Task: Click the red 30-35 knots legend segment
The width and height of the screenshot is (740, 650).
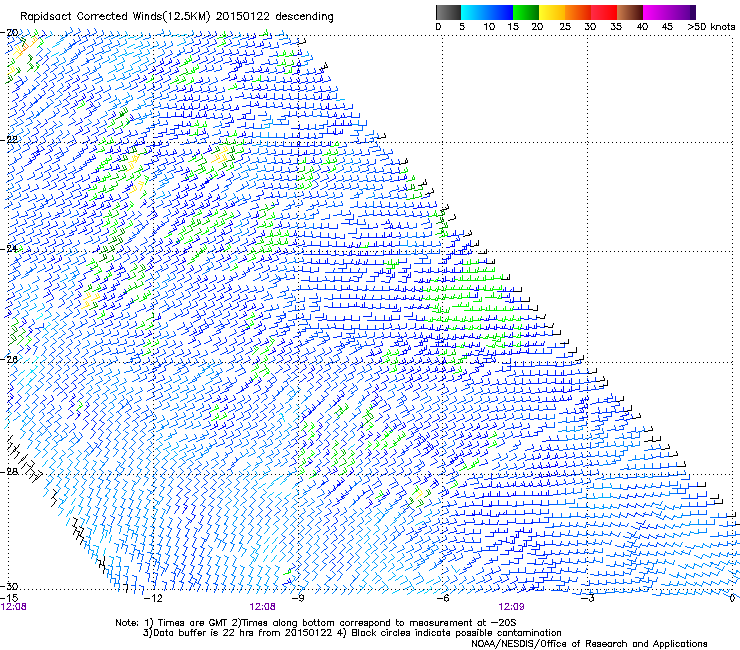Action: tap(604, 12)
